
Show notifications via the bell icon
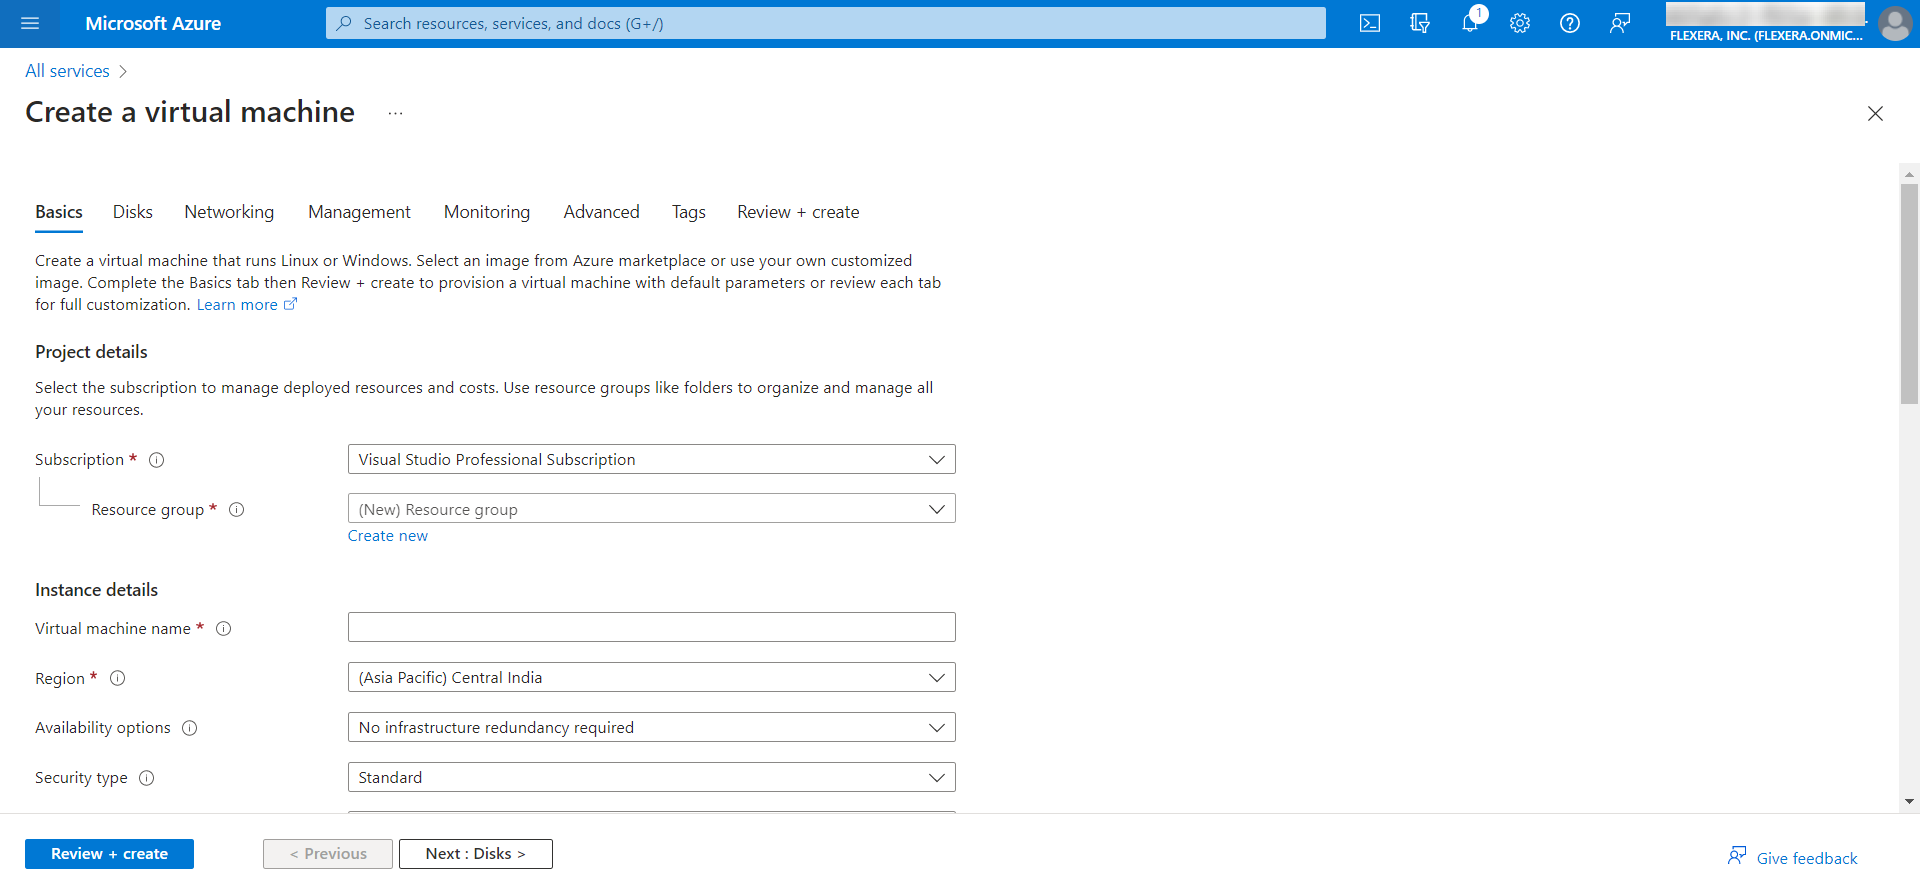[1470, 23]
